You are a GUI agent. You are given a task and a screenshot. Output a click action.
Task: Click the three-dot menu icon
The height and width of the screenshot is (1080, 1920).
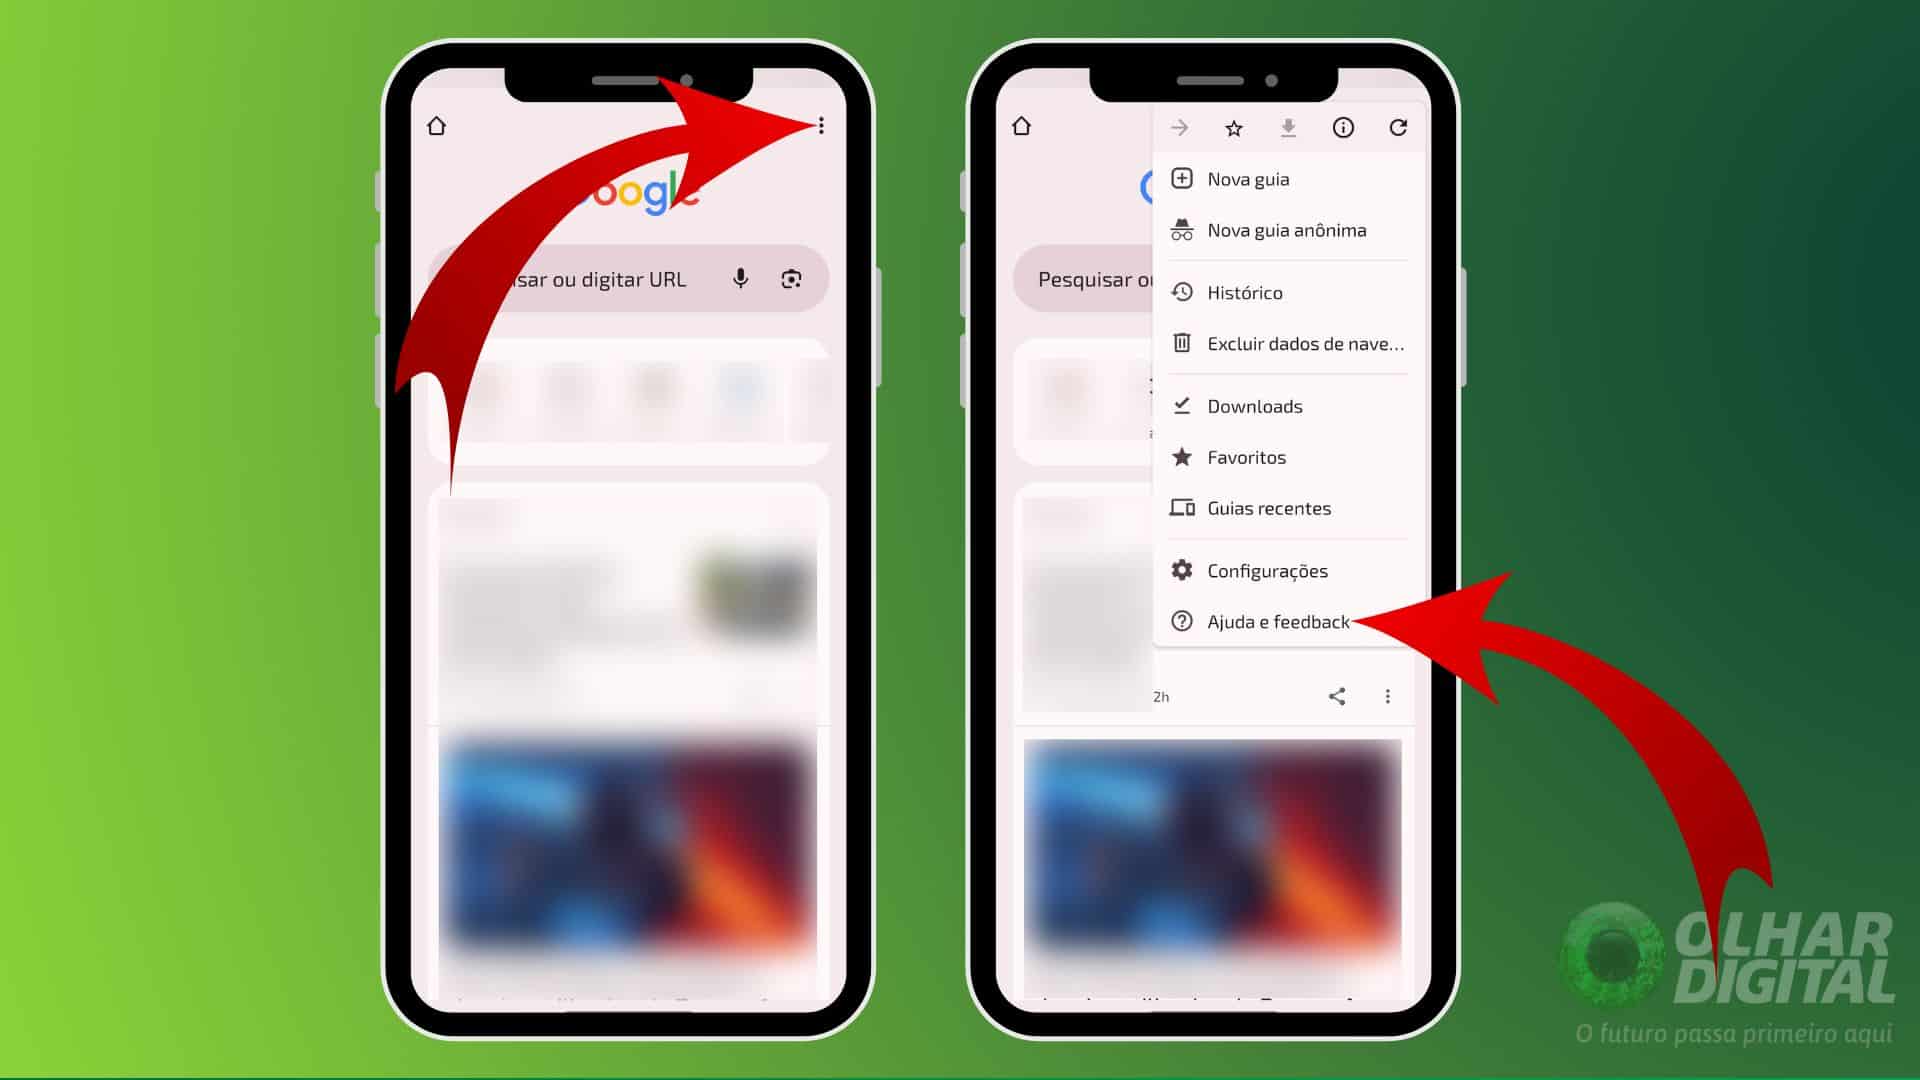(819, 125)
